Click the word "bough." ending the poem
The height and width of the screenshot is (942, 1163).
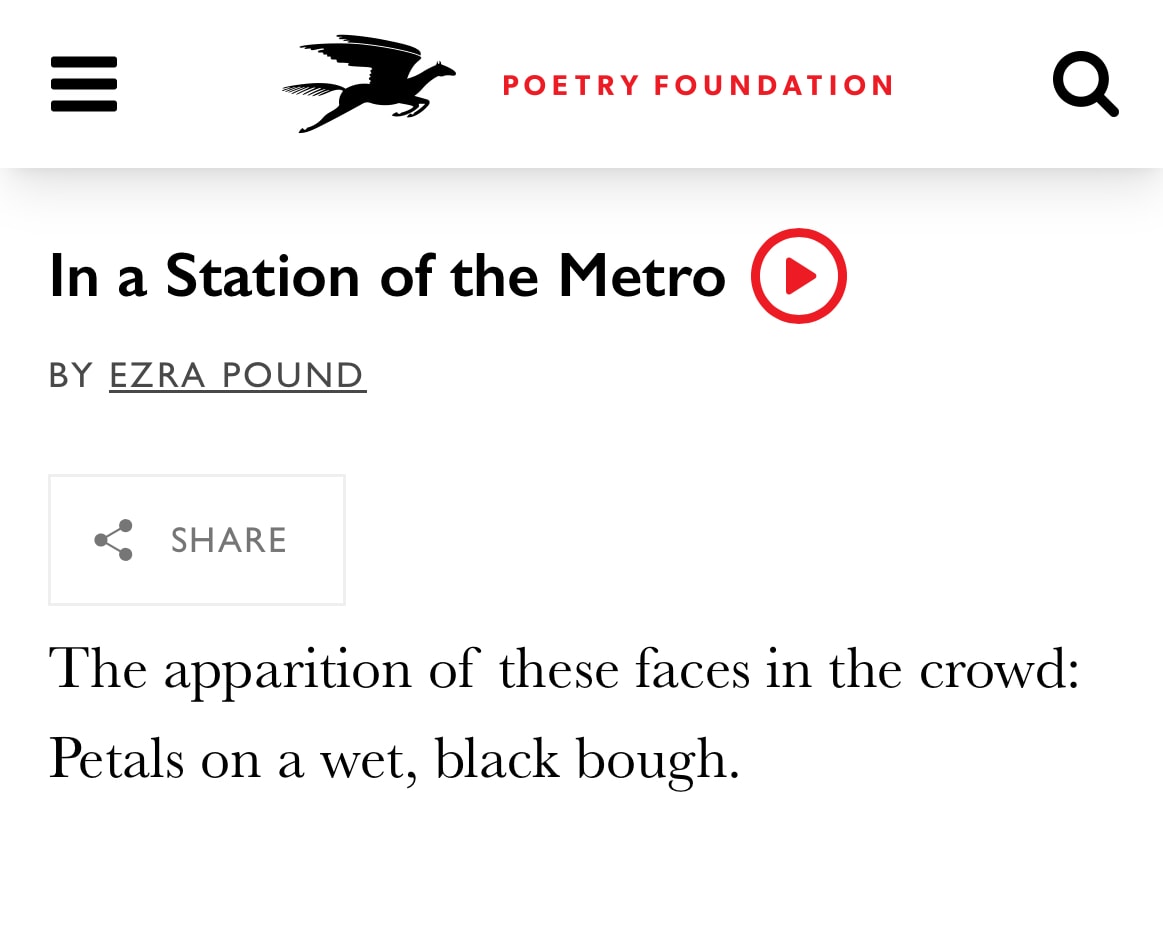pyautogui.click(x=657, y=759)
